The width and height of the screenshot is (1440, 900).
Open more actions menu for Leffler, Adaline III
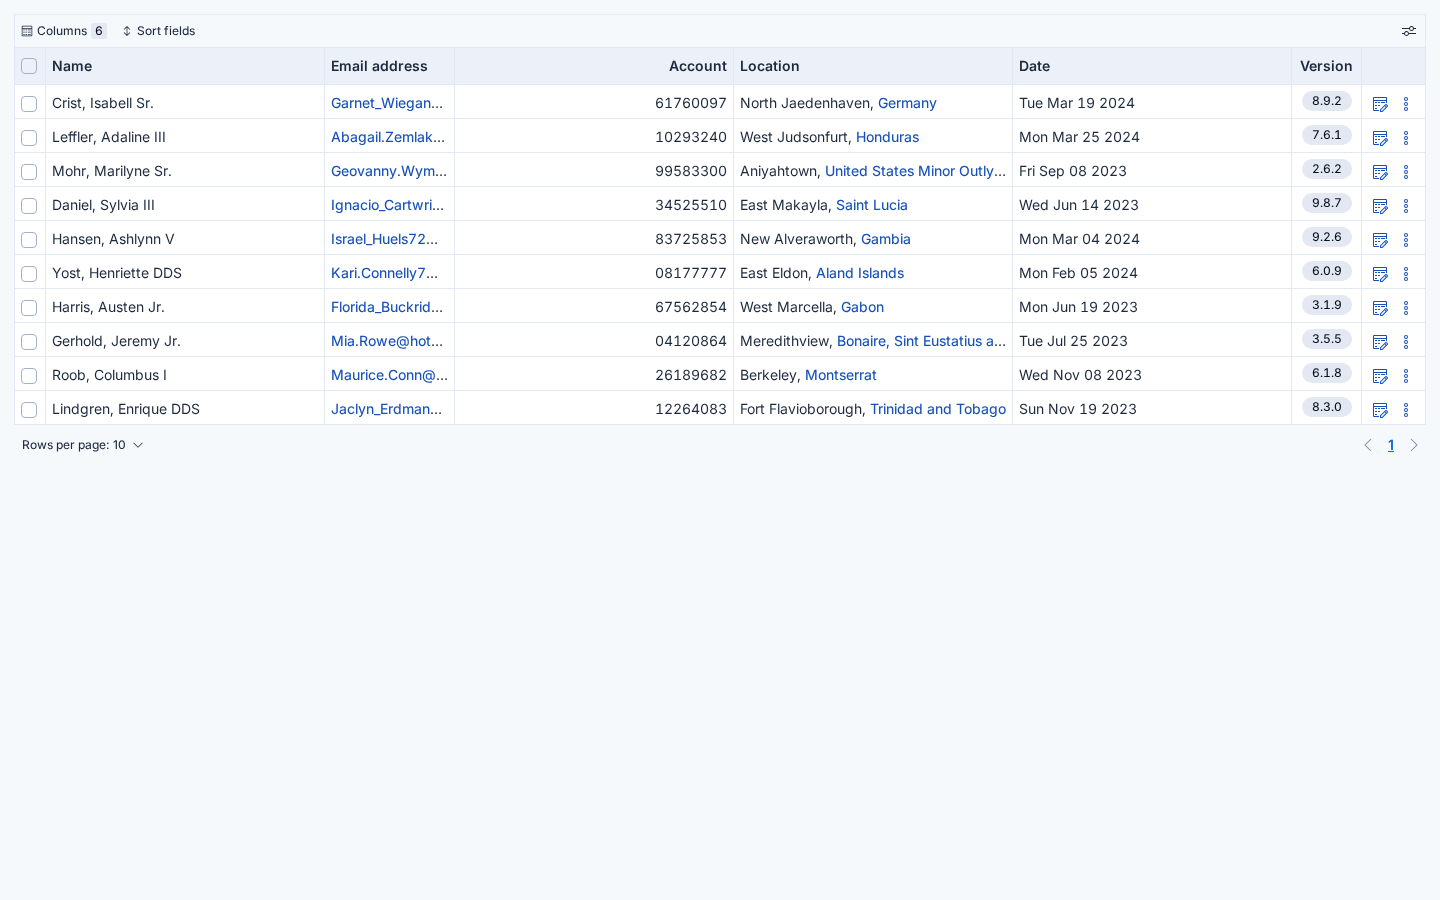1406,138
